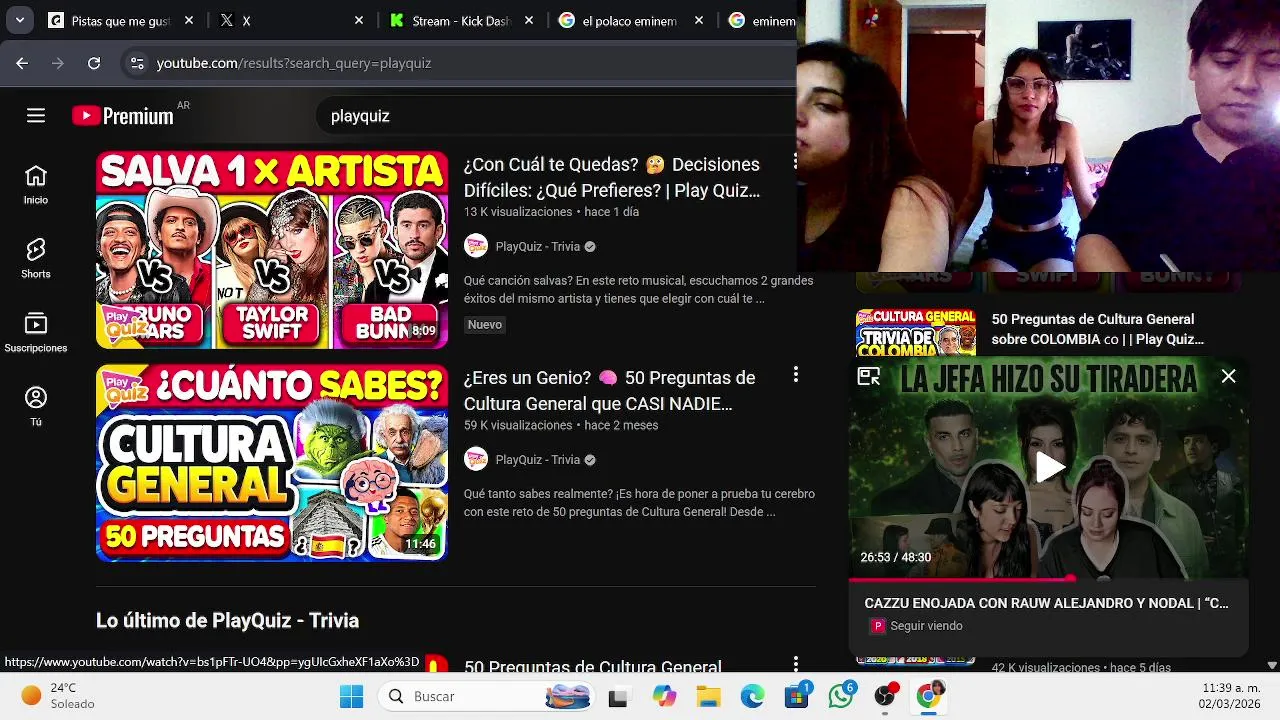Close the Stream - Kick Dash tab

point(529,20)
